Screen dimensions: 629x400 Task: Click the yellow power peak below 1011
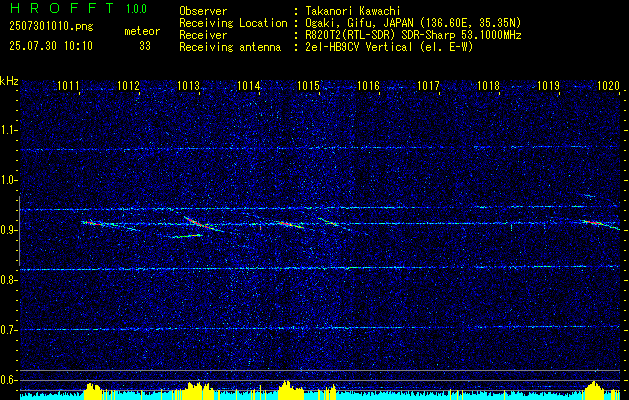(94, 392)
